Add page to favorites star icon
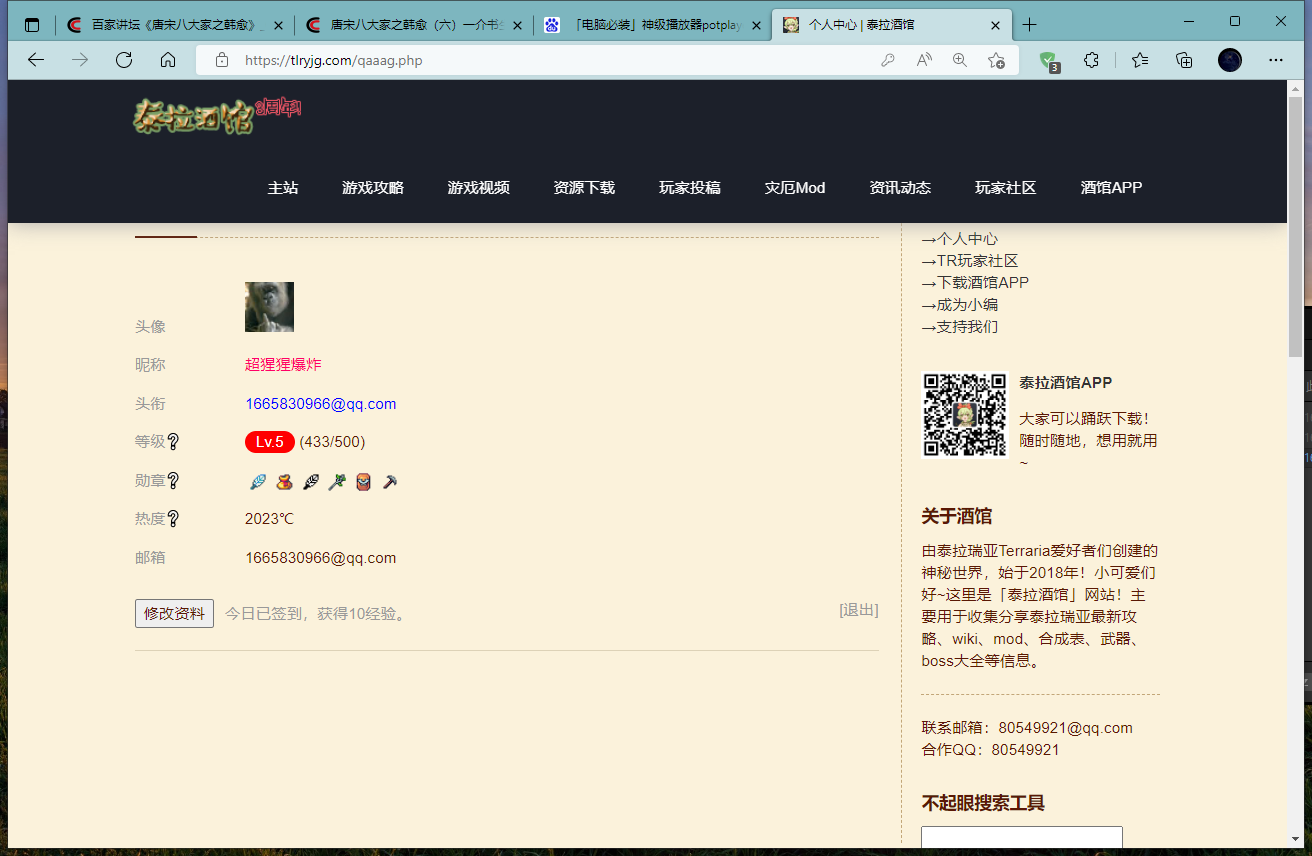Viewport: 1312px width, 856px height. [x=996, y=60]
